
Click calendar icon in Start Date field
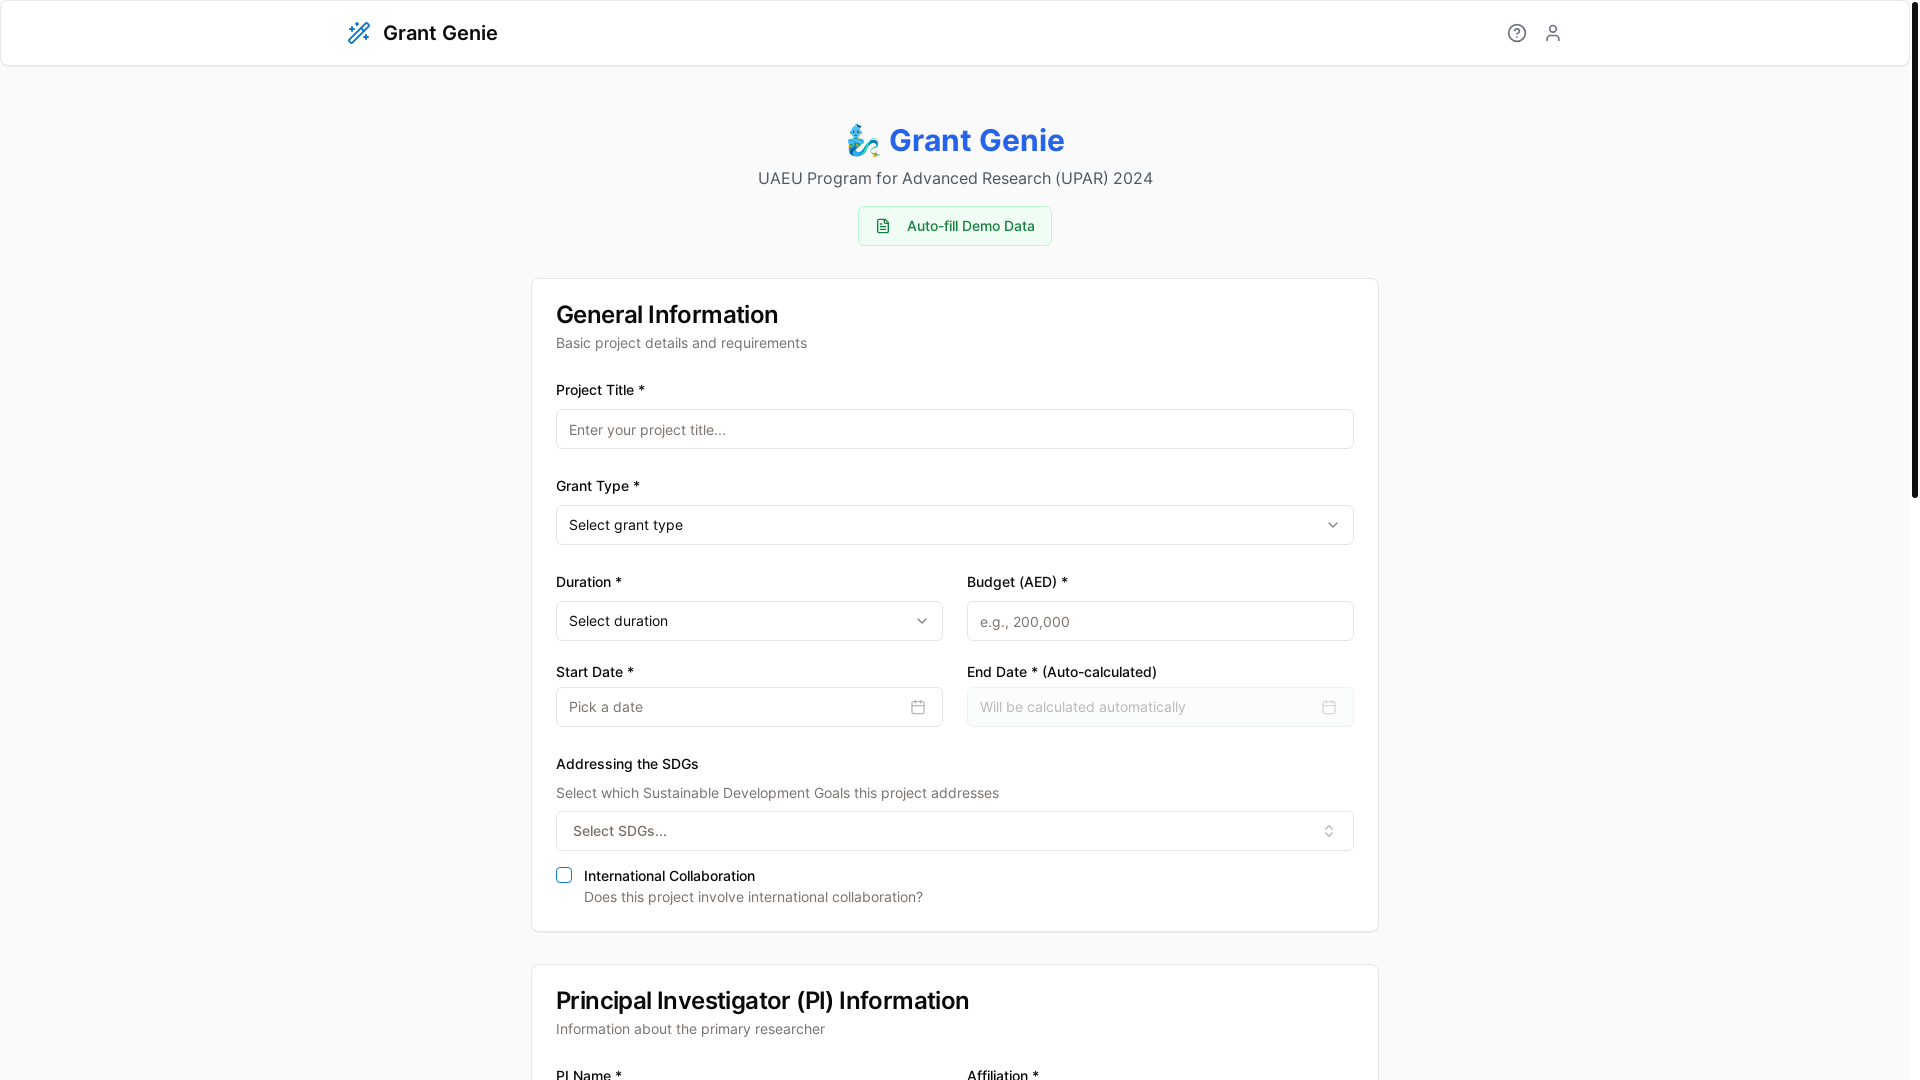918,707
